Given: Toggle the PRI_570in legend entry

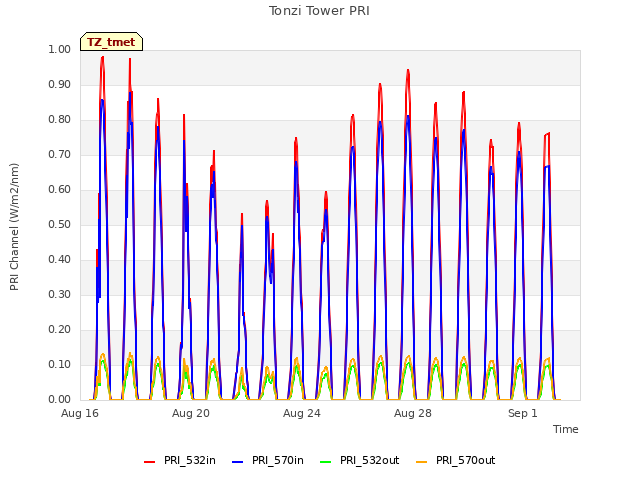Looking at the screenshot, I should (267, 460).
